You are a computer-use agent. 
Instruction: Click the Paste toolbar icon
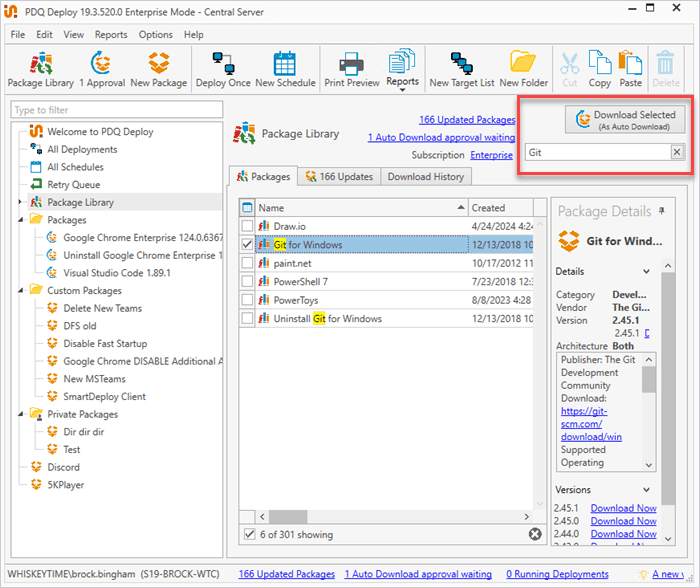point(630,70)
